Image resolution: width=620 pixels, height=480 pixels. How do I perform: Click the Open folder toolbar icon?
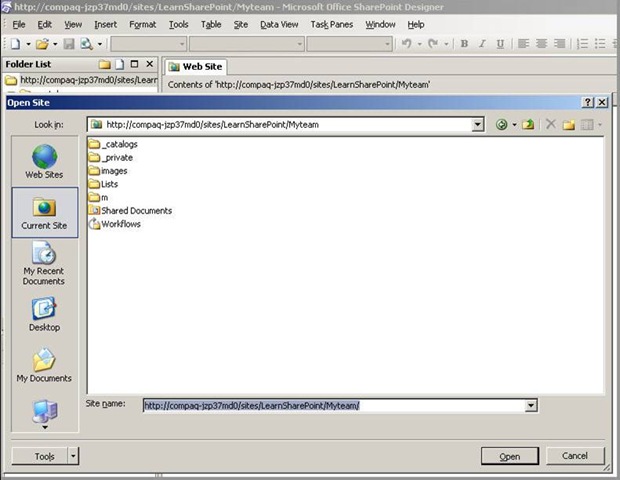point(42,43)
